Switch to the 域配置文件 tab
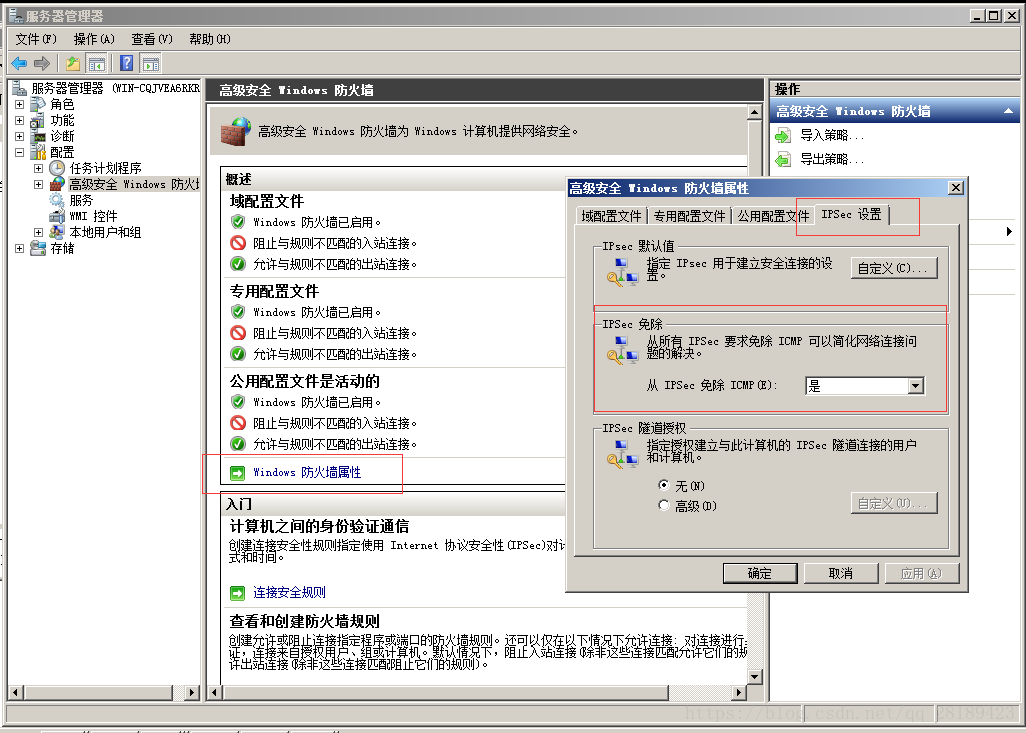Image resolution: width=1026 pixels, height=733 pixels. (x=611, y=216)
